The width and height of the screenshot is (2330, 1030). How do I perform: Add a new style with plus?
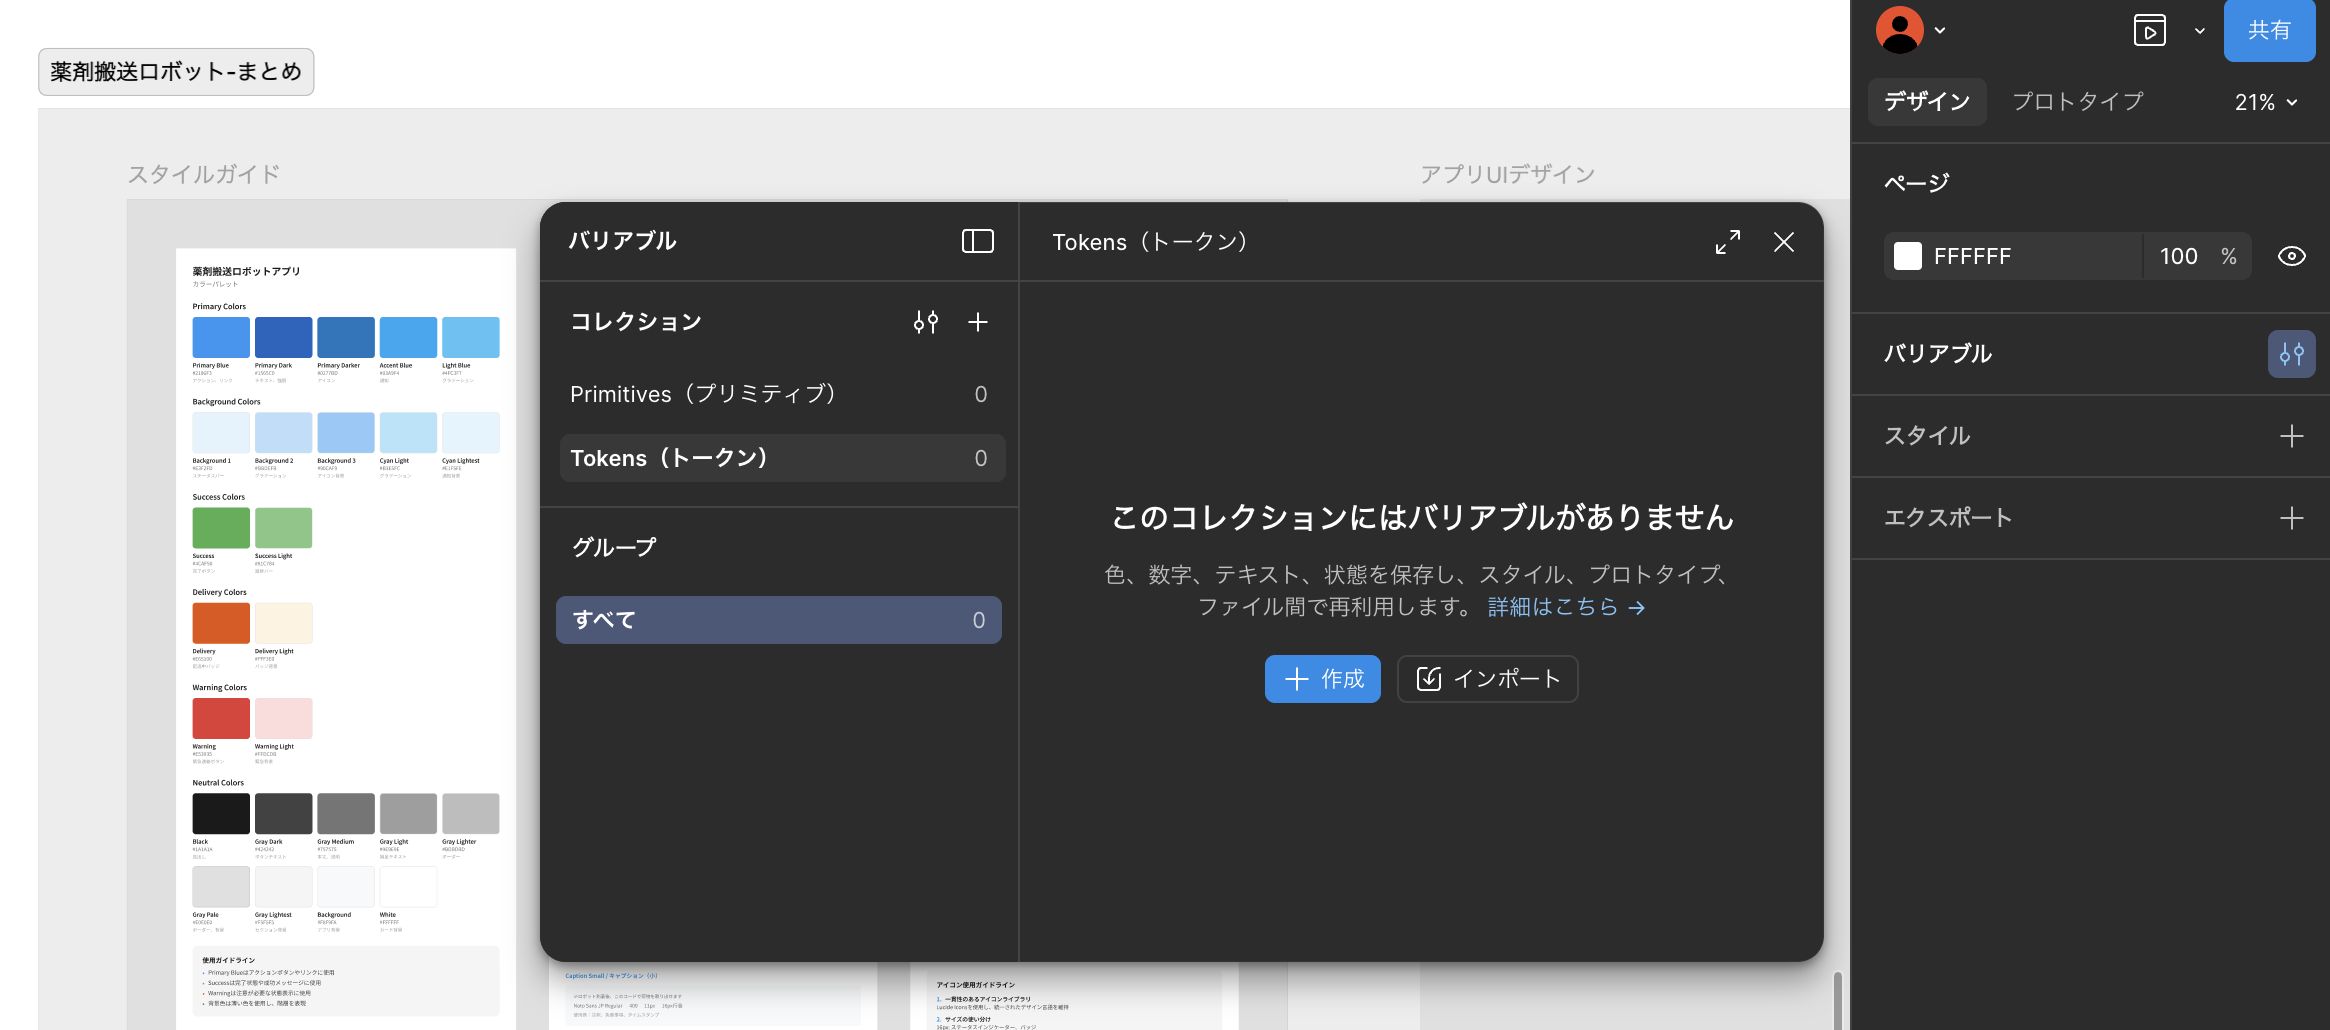[x=2291, y=436]
